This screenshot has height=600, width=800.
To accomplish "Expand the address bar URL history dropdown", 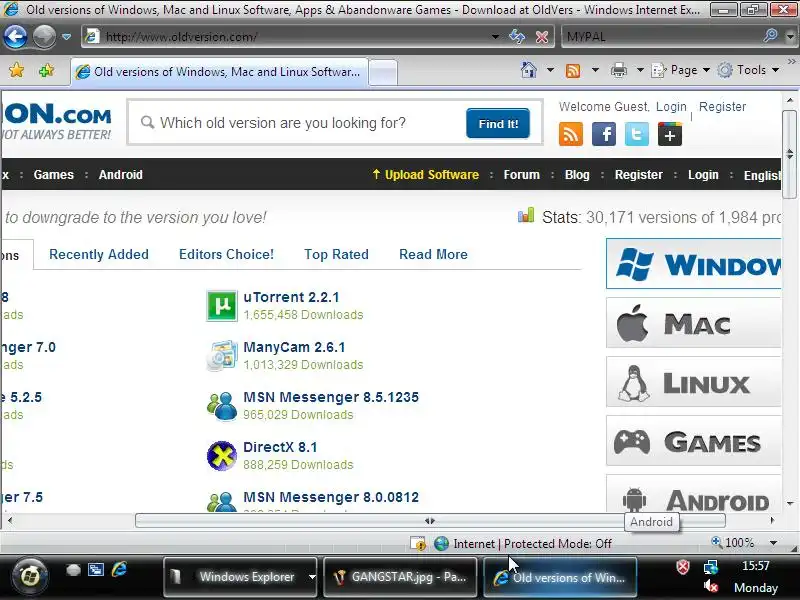I will coord(495,37).
